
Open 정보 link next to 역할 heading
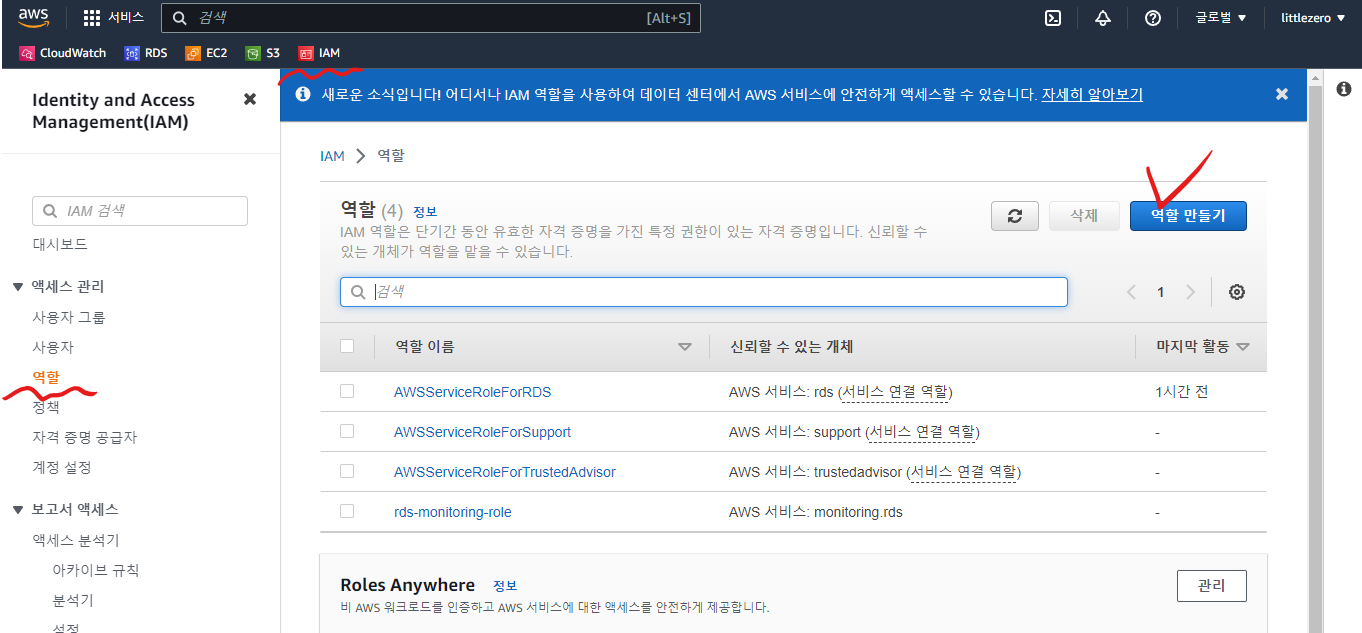coord(425,212)
